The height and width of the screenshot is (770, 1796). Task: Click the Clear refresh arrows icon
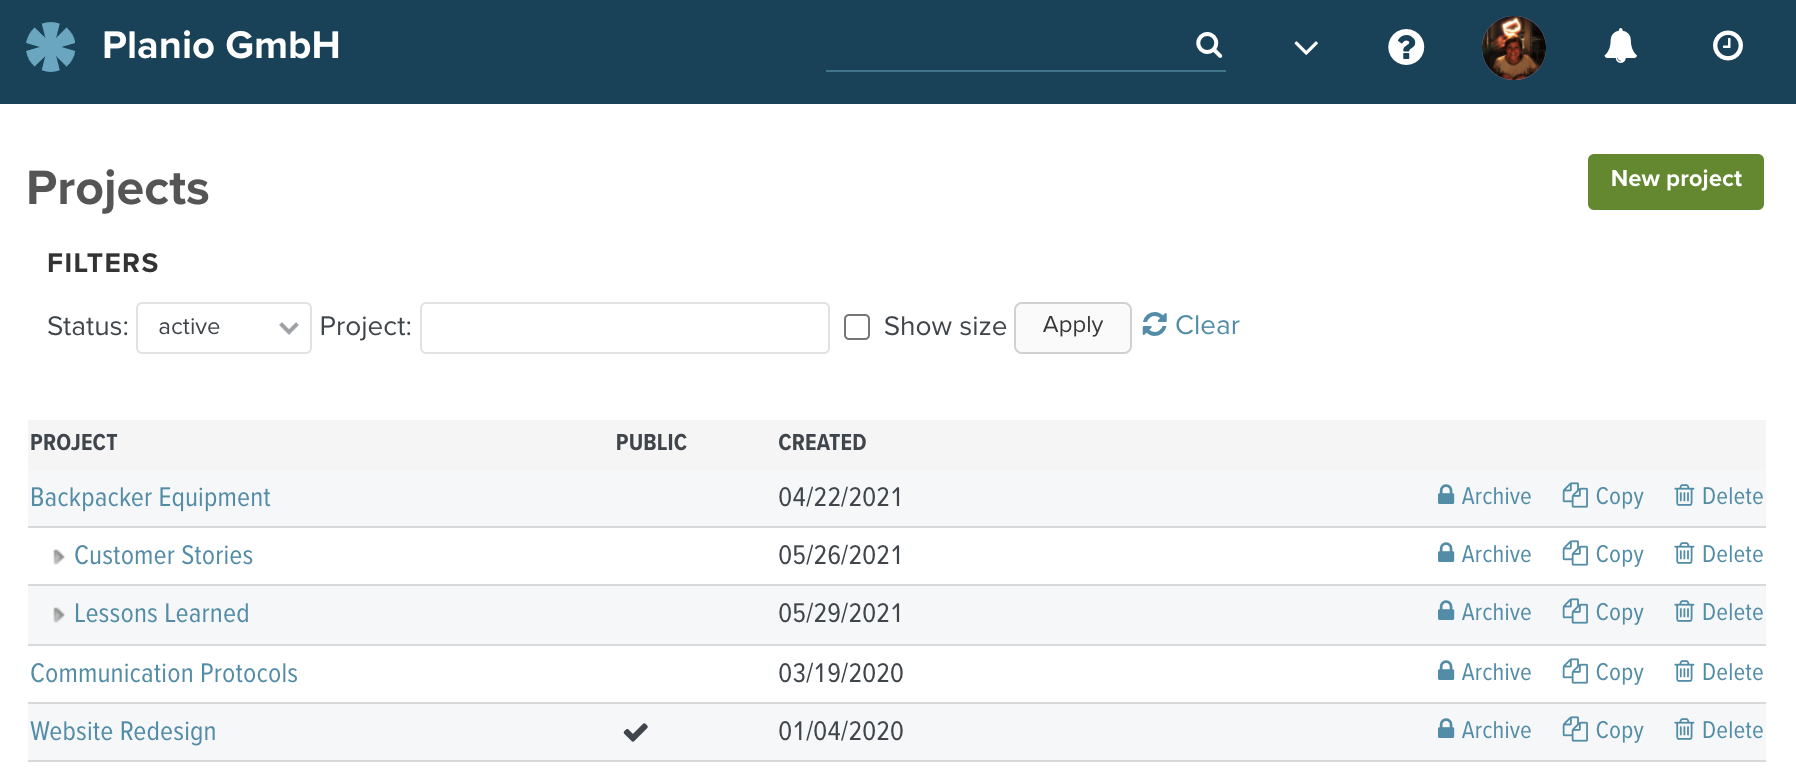pos(1155,325)
